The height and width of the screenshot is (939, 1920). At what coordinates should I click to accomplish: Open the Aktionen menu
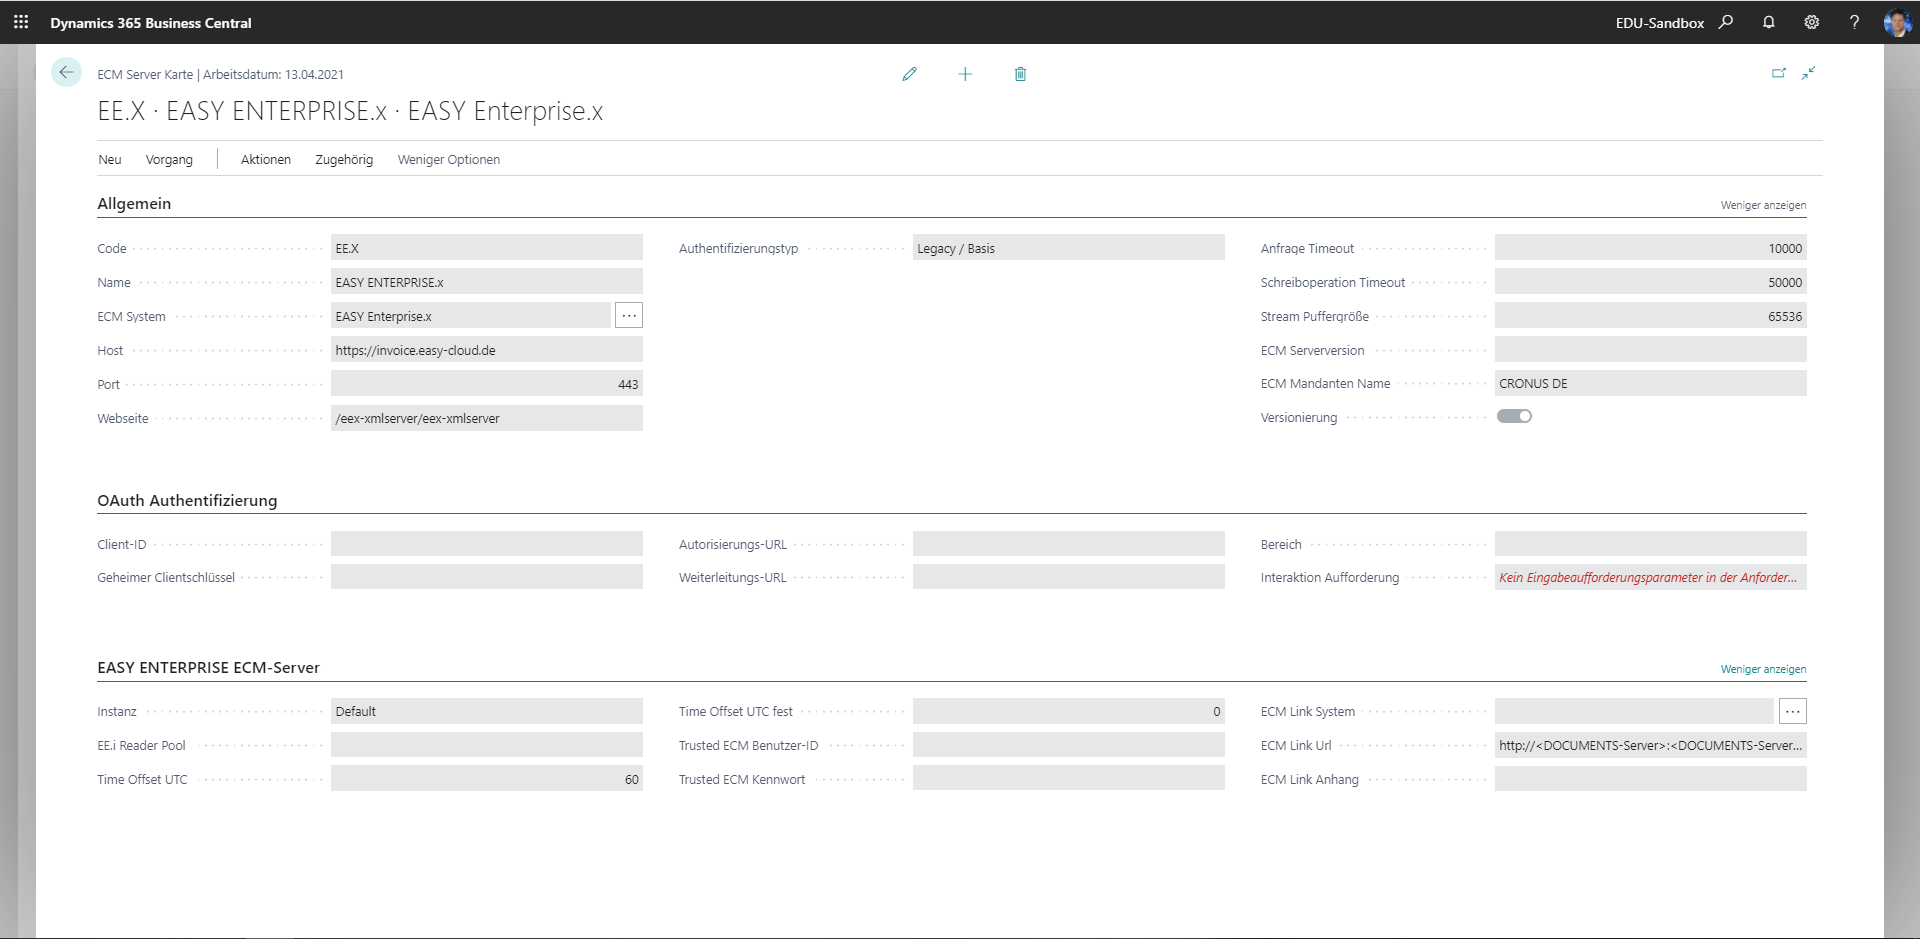[266, 160]
